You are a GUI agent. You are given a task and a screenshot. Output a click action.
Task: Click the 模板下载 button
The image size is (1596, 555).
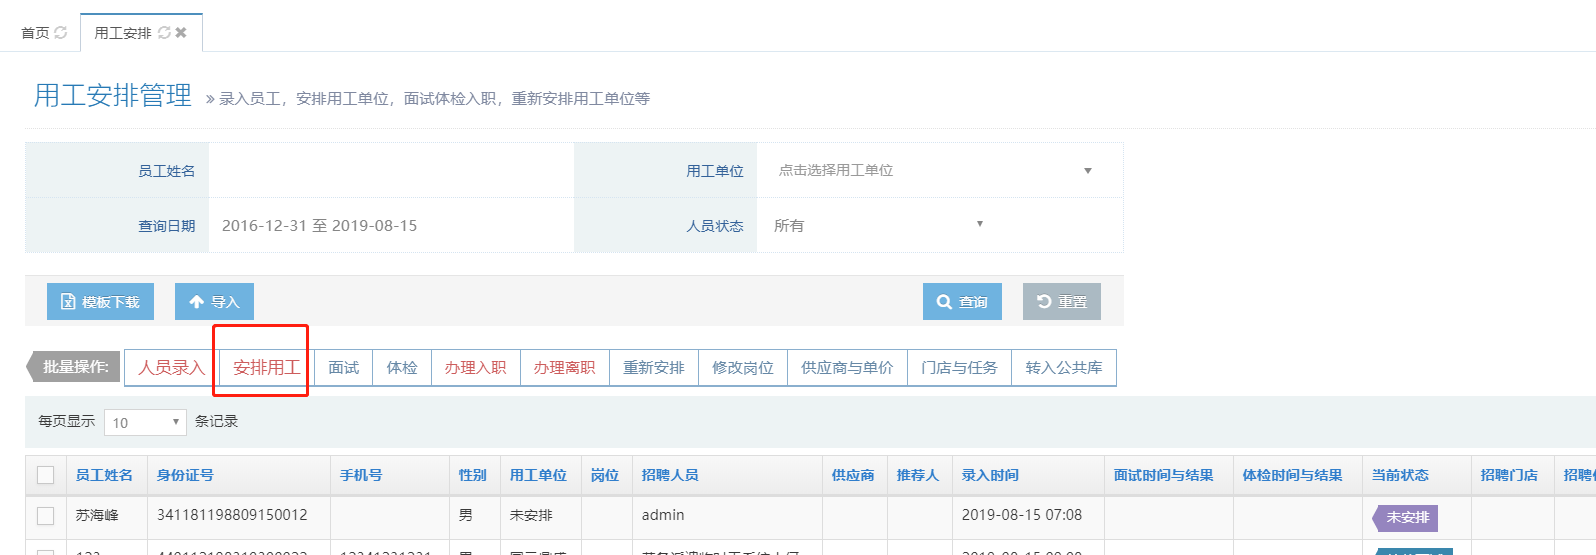(x=100, y=302)
